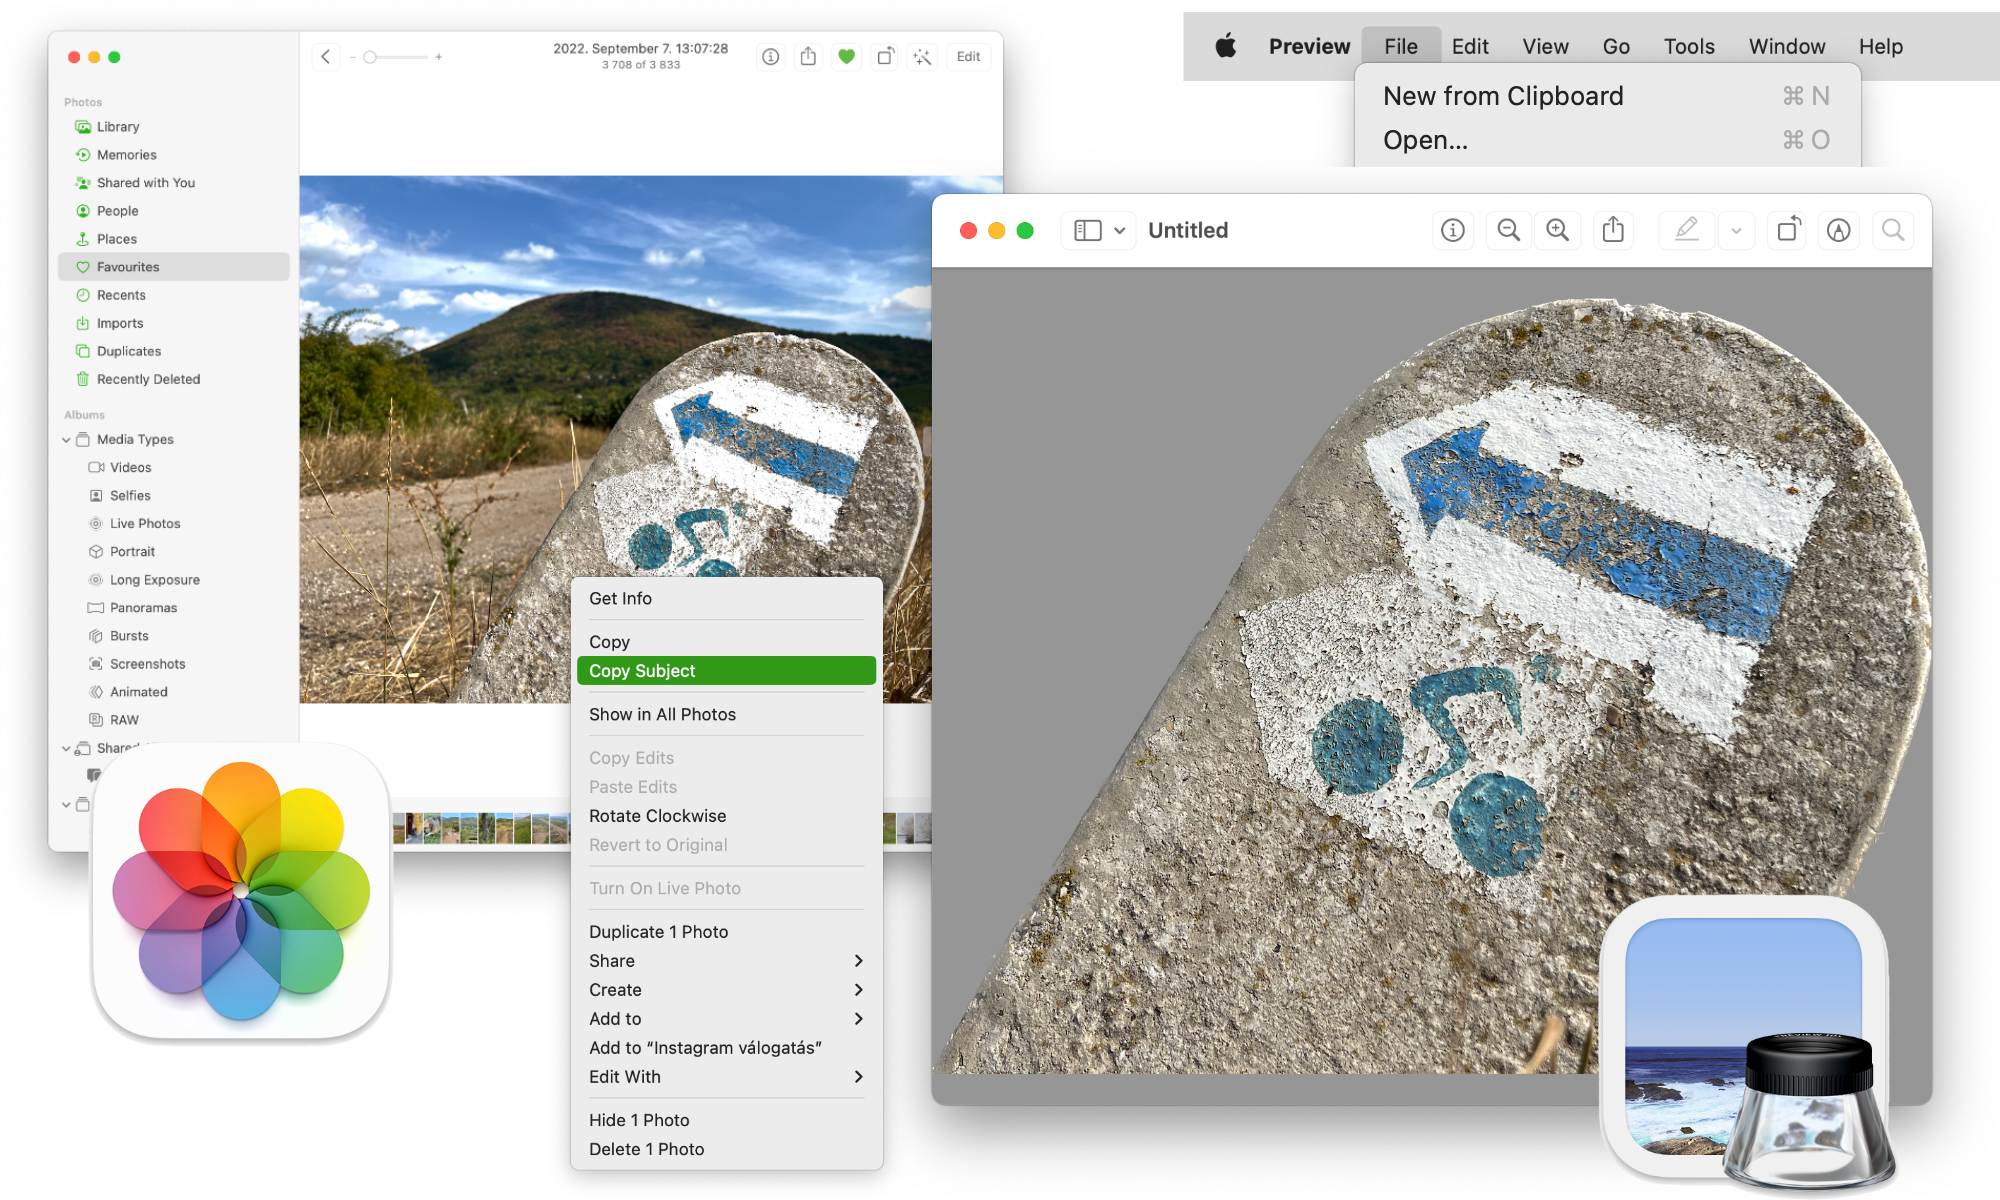Click Share icon in Photos toolbar
This screenshot has width=2000, height=1200.
click(808, 57)
